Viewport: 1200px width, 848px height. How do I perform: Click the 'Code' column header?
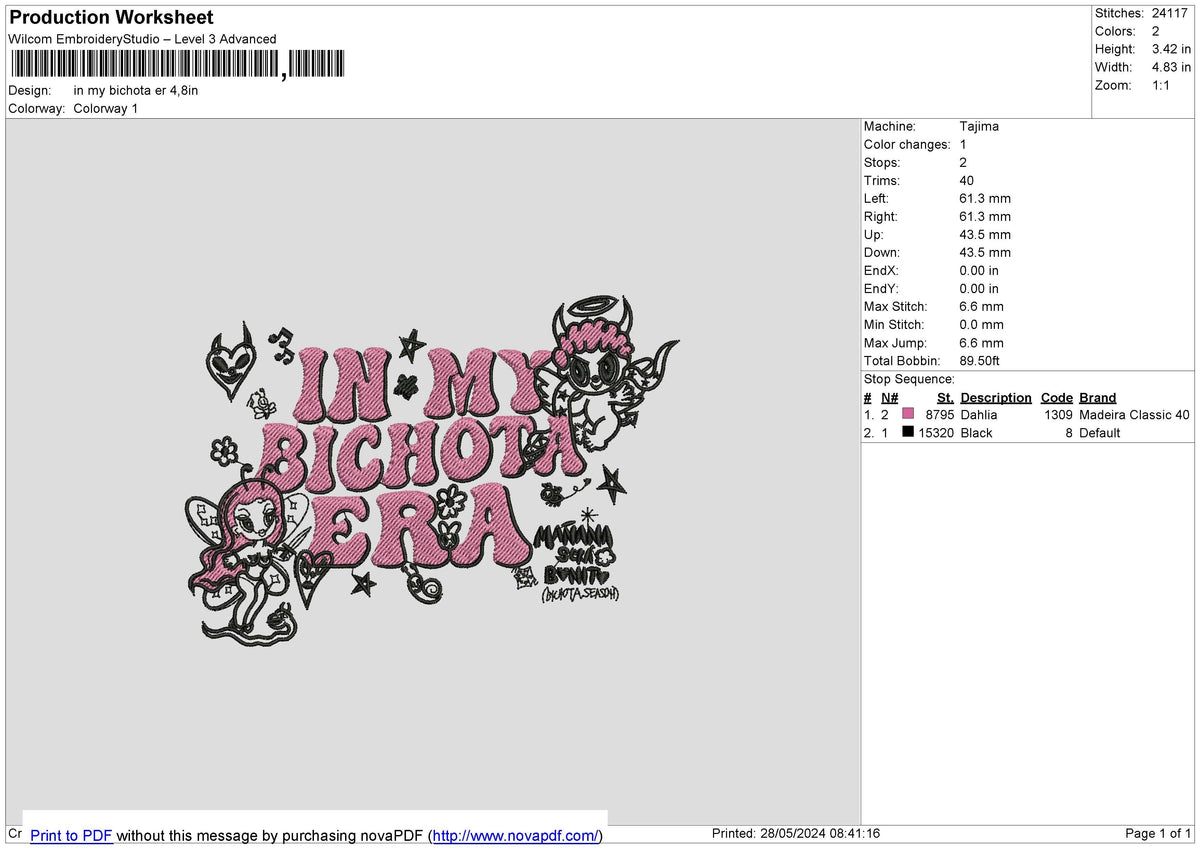pos(1056,397)
